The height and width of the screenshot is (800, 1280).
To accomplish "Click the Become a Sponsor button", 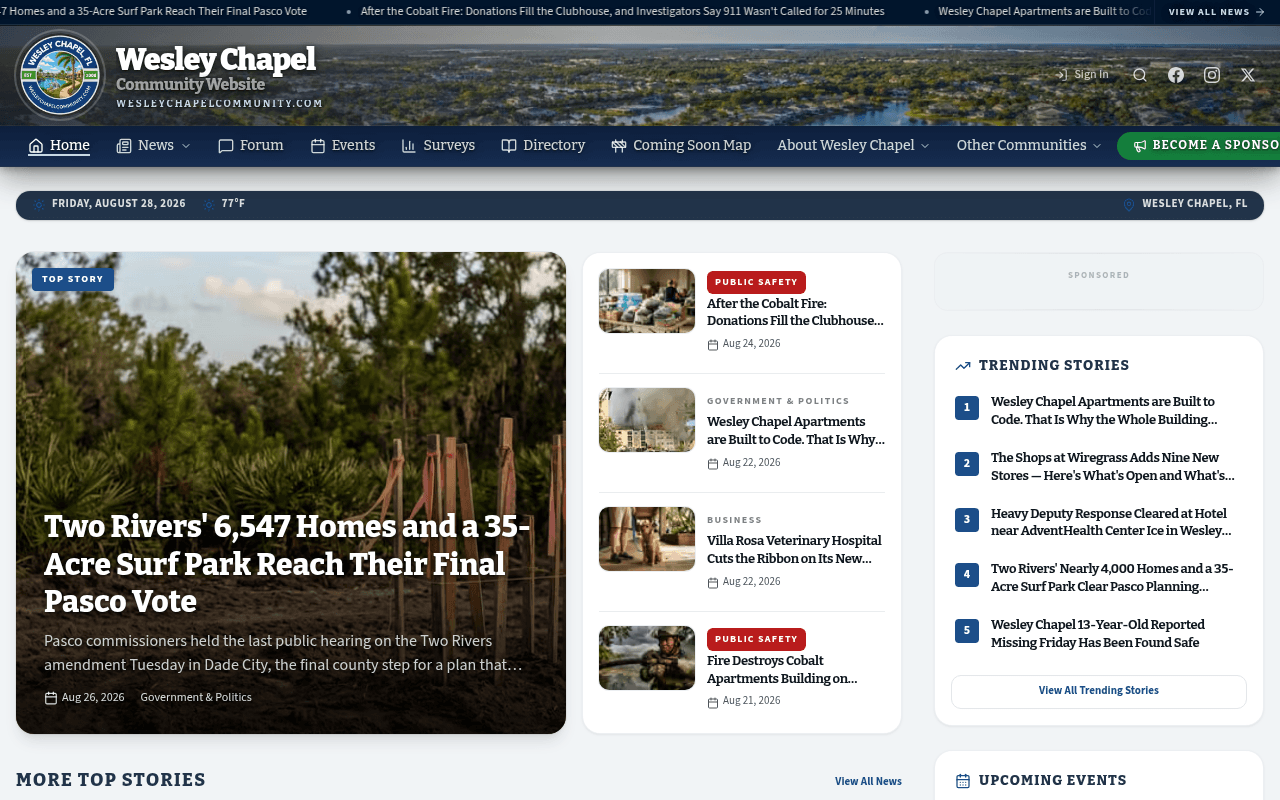I will click(x=1198, y=146).
